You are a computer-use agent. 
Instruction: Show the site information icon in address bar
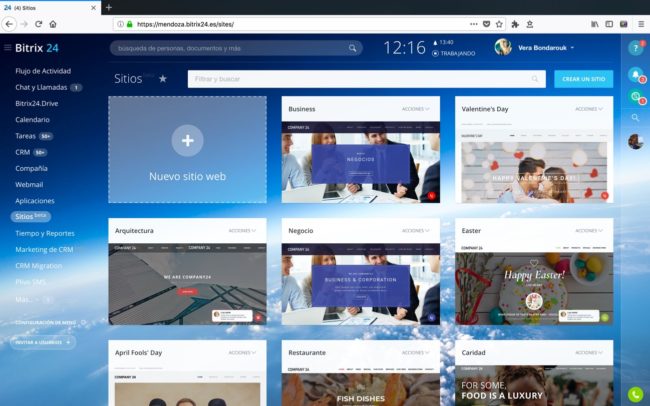point(120,24)
